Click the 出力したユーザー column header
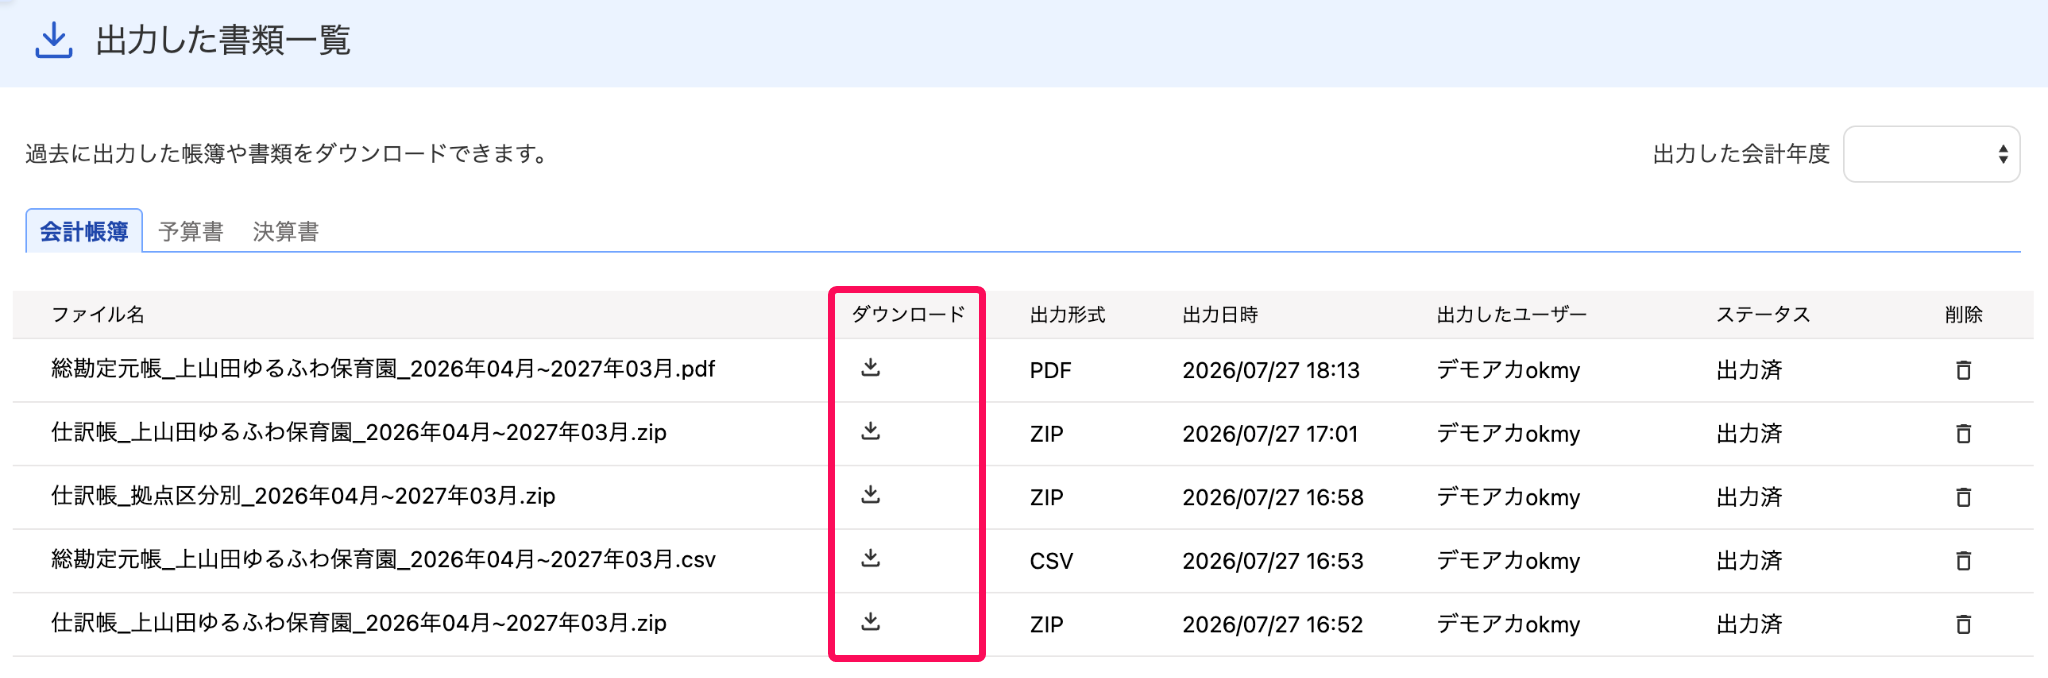2048x678 pixels. click(x=1511, y=315)
